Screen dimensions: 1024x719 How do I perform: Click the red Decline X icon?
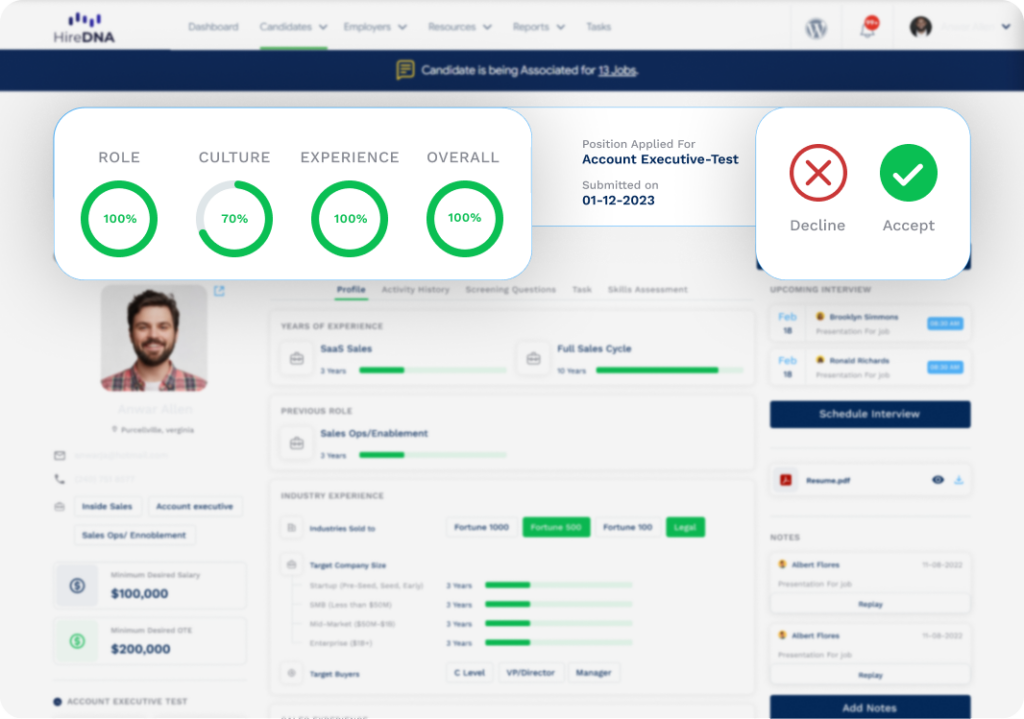pos(818,172)
